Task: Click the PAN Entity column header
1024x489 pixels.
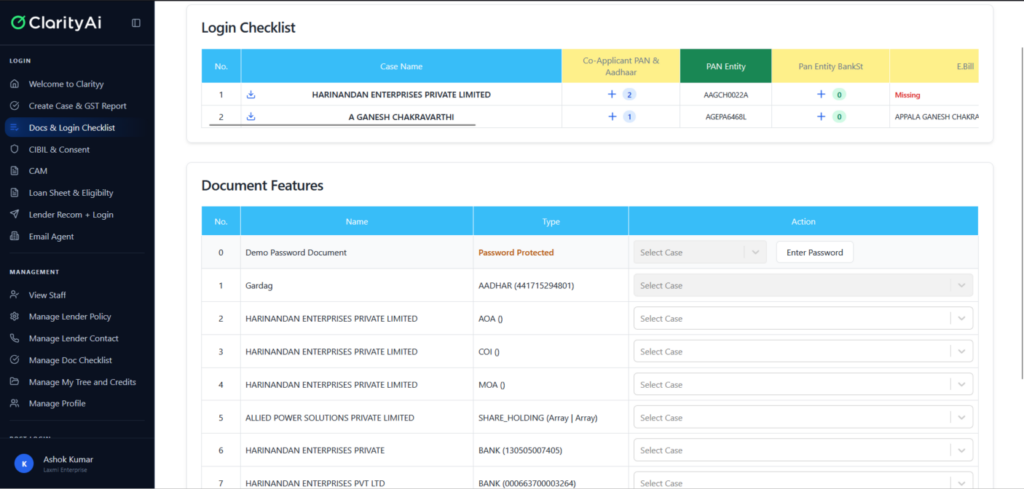Action: point(725,66)
